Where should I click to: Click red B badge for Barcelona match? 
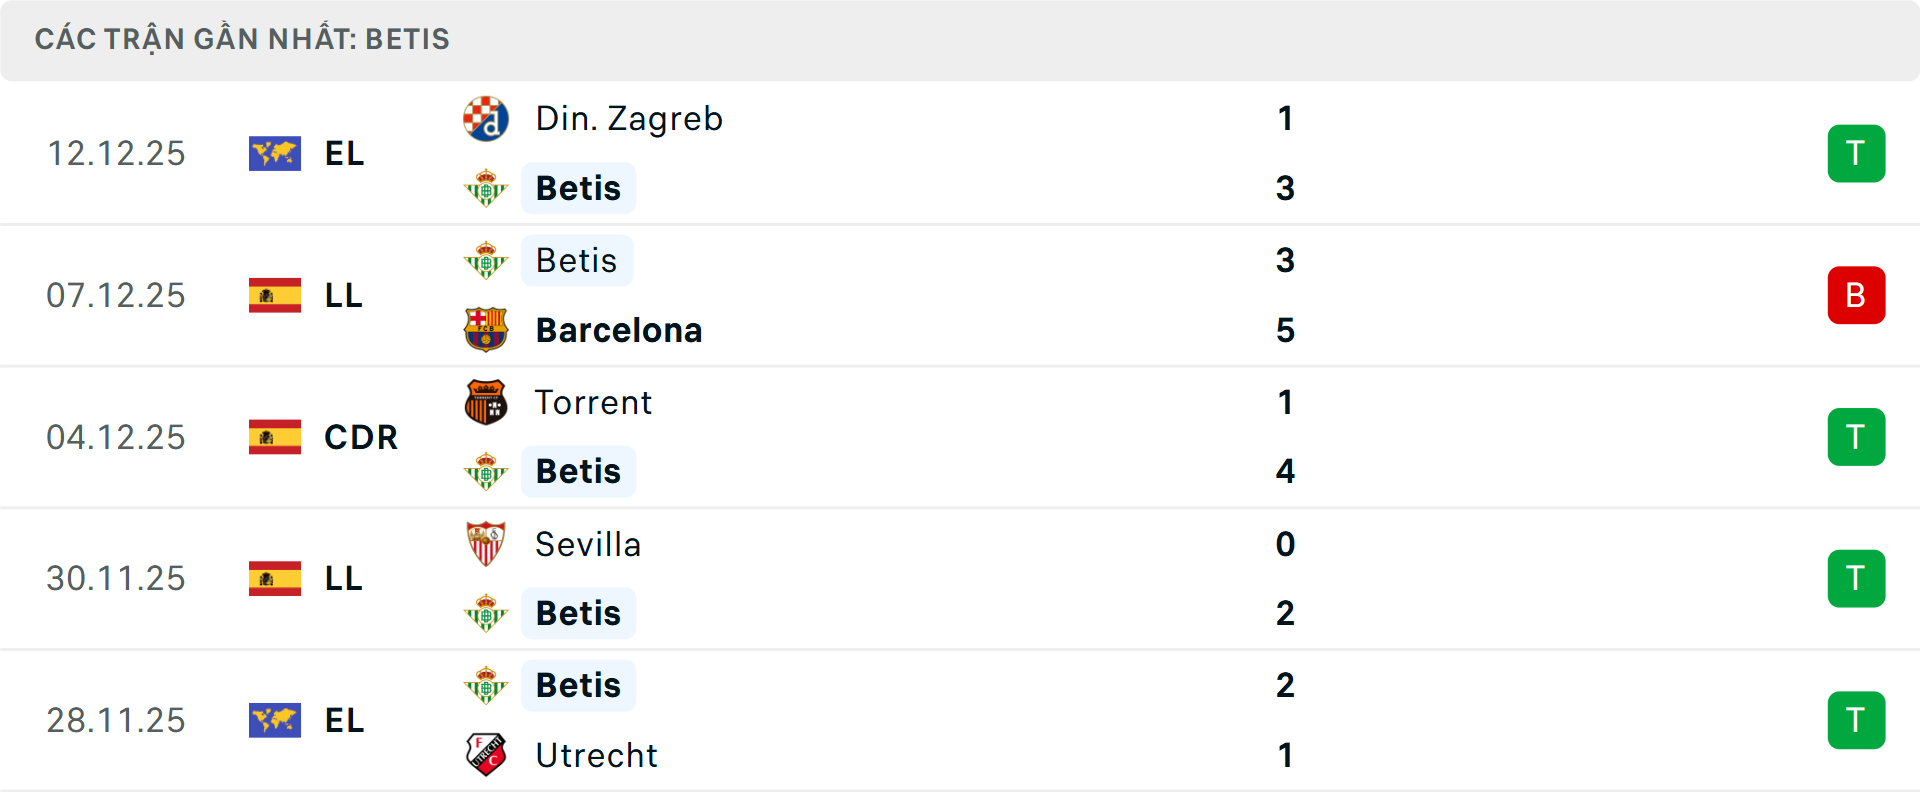(1856, 296)
